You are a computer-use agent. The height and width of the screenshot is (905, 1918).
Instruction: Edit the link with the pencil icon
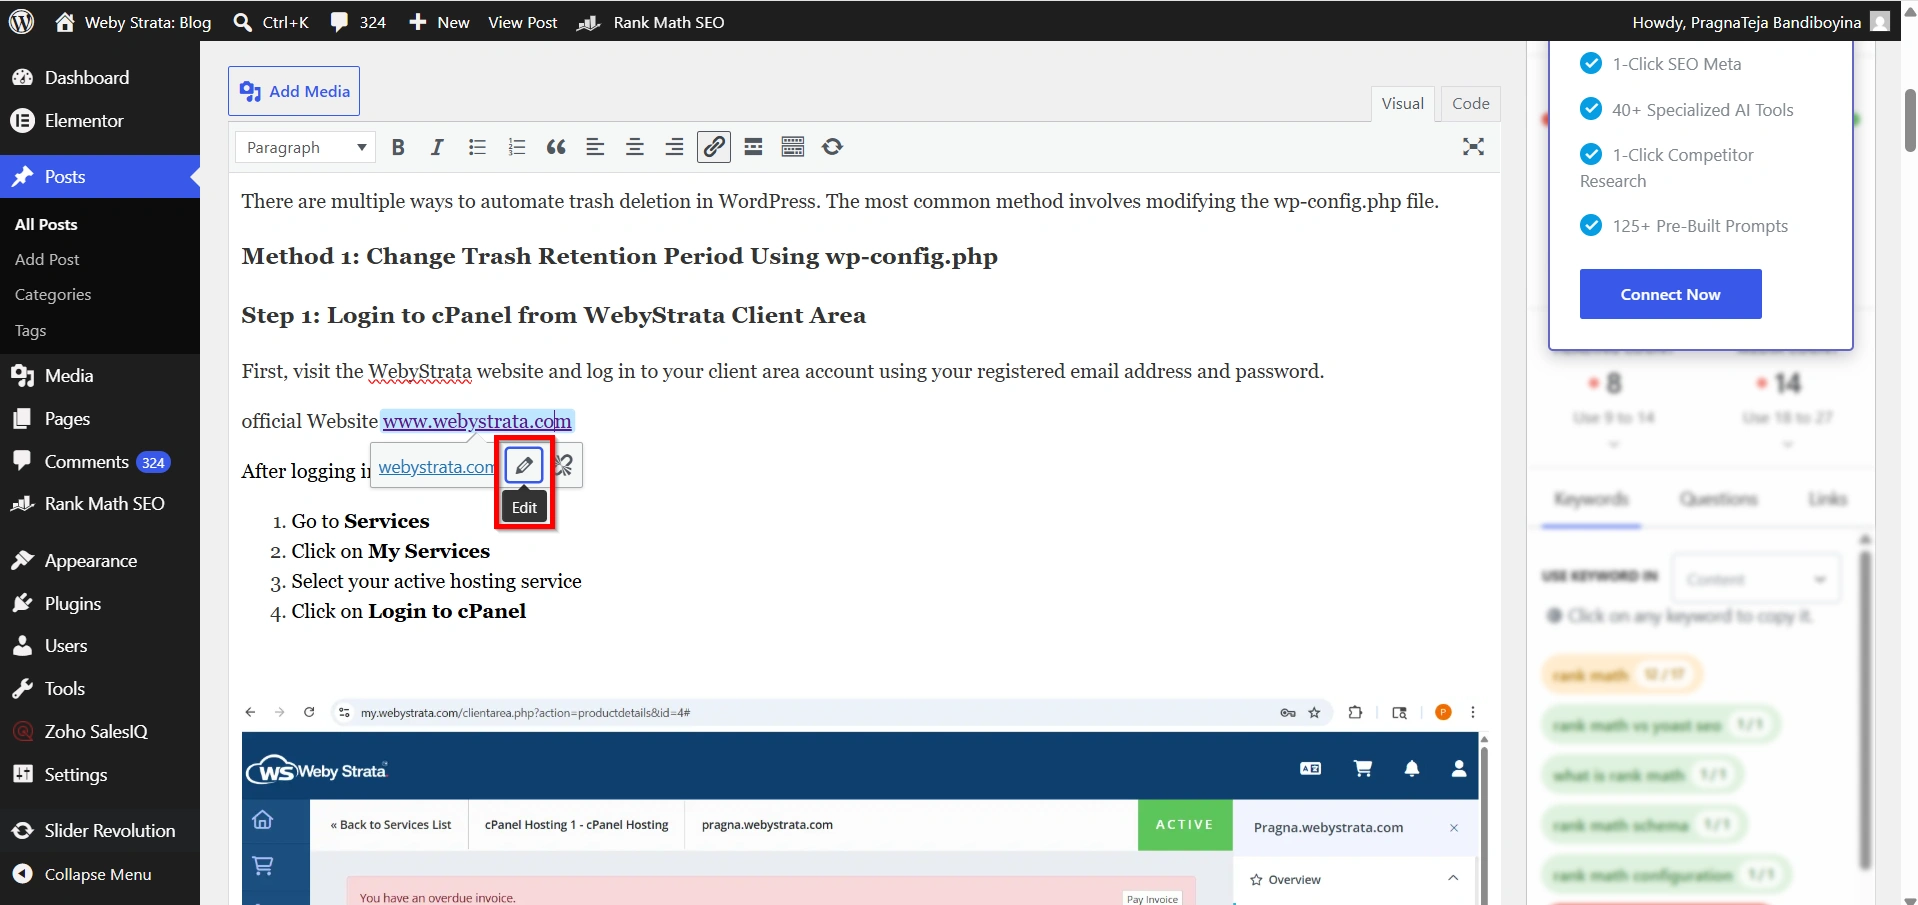(x=524, y=465)
